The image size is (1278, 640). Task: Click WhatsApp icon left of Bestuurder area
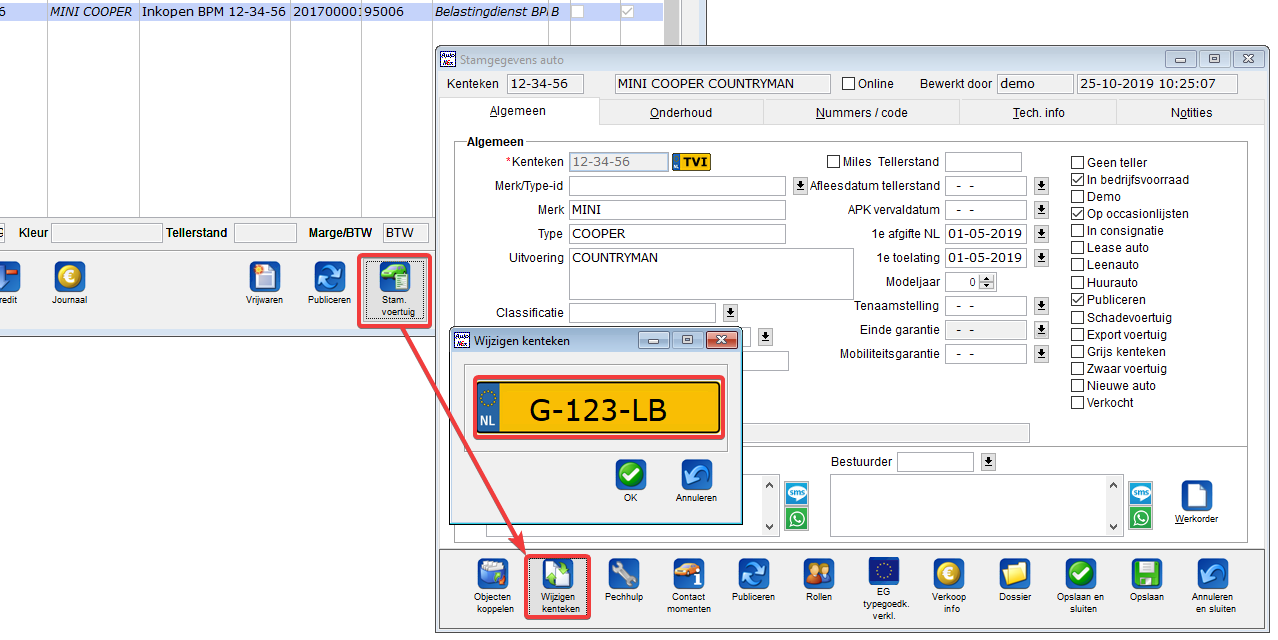797,518
